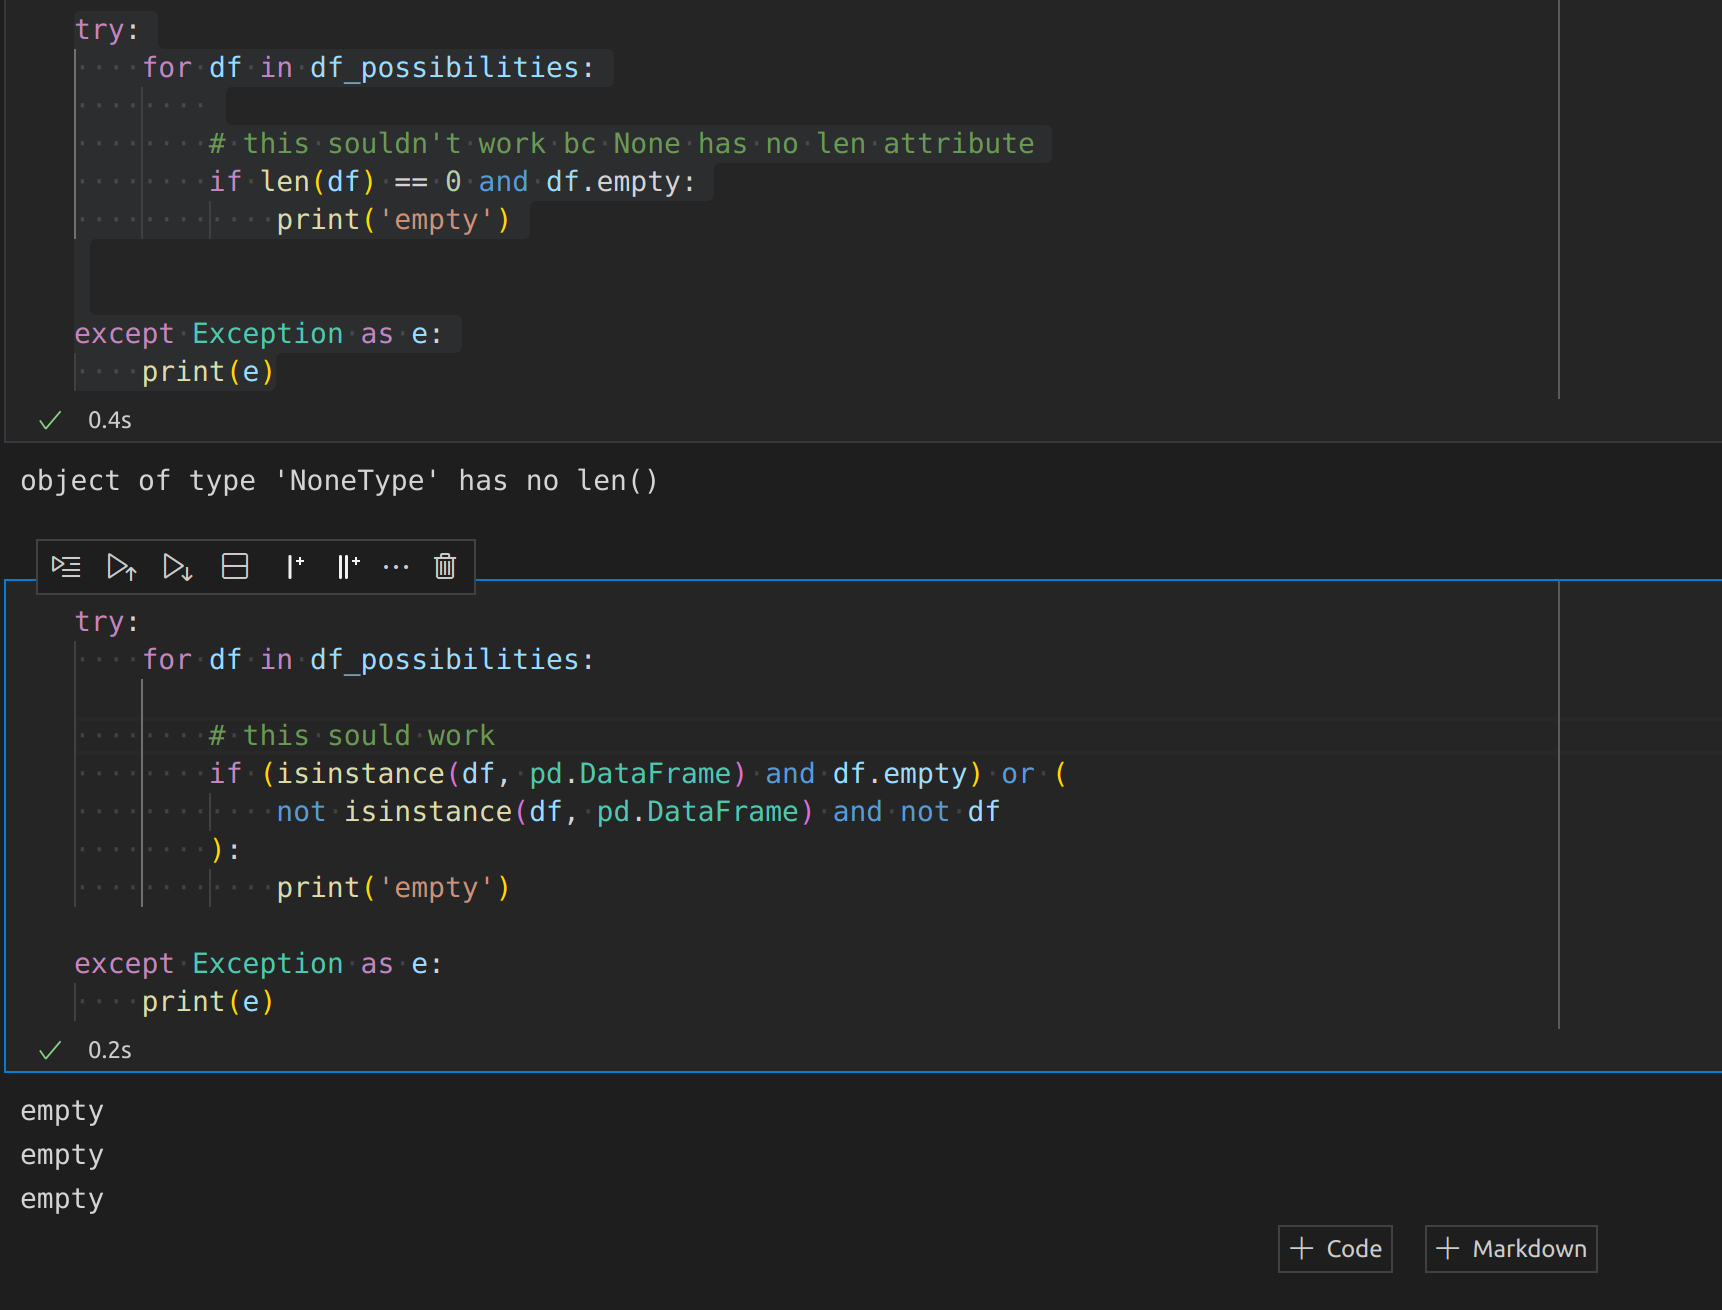Viewport: 1722px width, 1310px height.
Task: Click the first 'empty' output line
Action: point(62,1111)
